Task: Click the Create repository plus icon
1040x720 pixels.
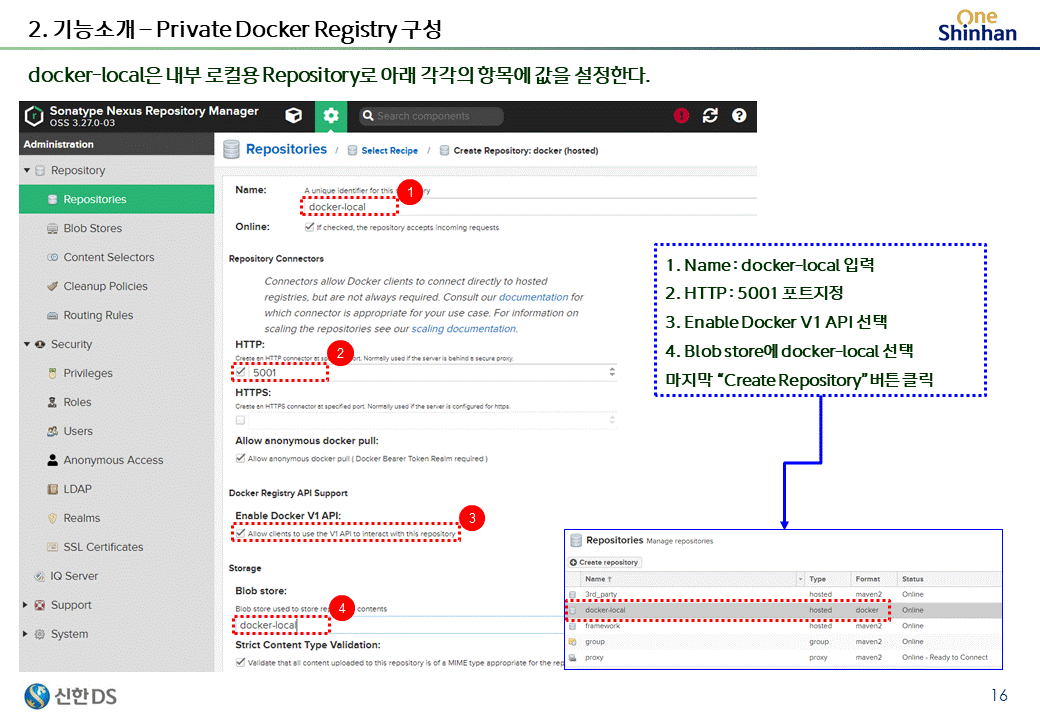Action: [x=574, y=562]
